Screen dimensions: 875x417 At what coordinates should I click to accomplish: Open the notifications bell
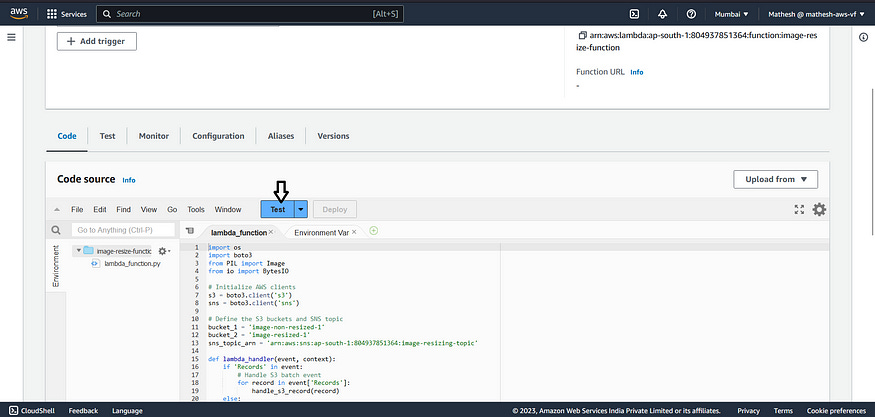pyautogui.click(x=662, y=14)
